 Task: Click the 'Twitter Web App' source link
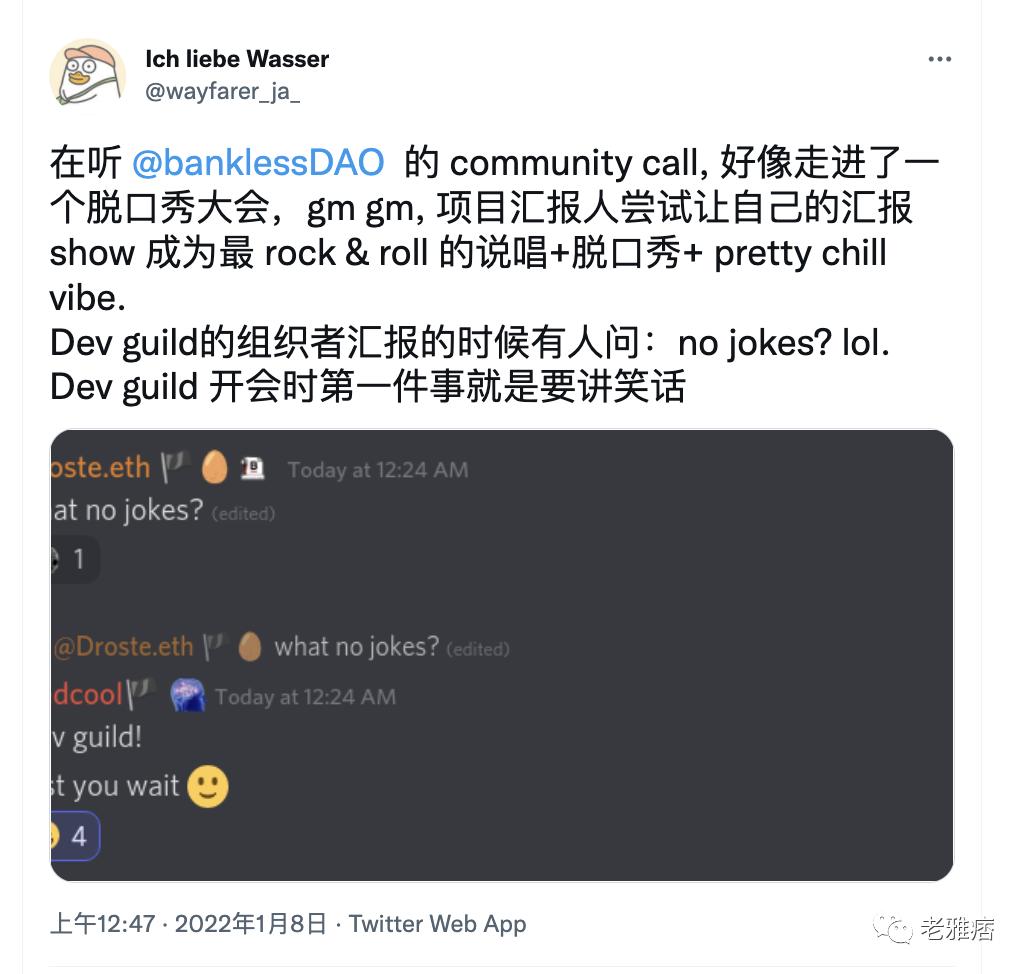437,923
